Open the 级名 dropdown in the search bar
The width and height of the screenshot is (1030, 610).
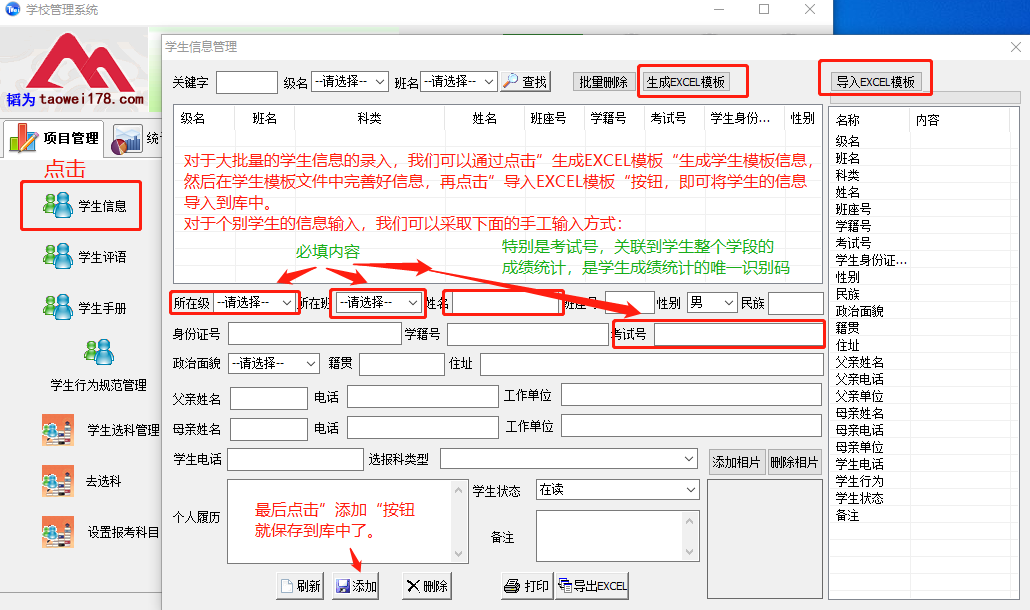pyautogui.click(x=349, y=81)
